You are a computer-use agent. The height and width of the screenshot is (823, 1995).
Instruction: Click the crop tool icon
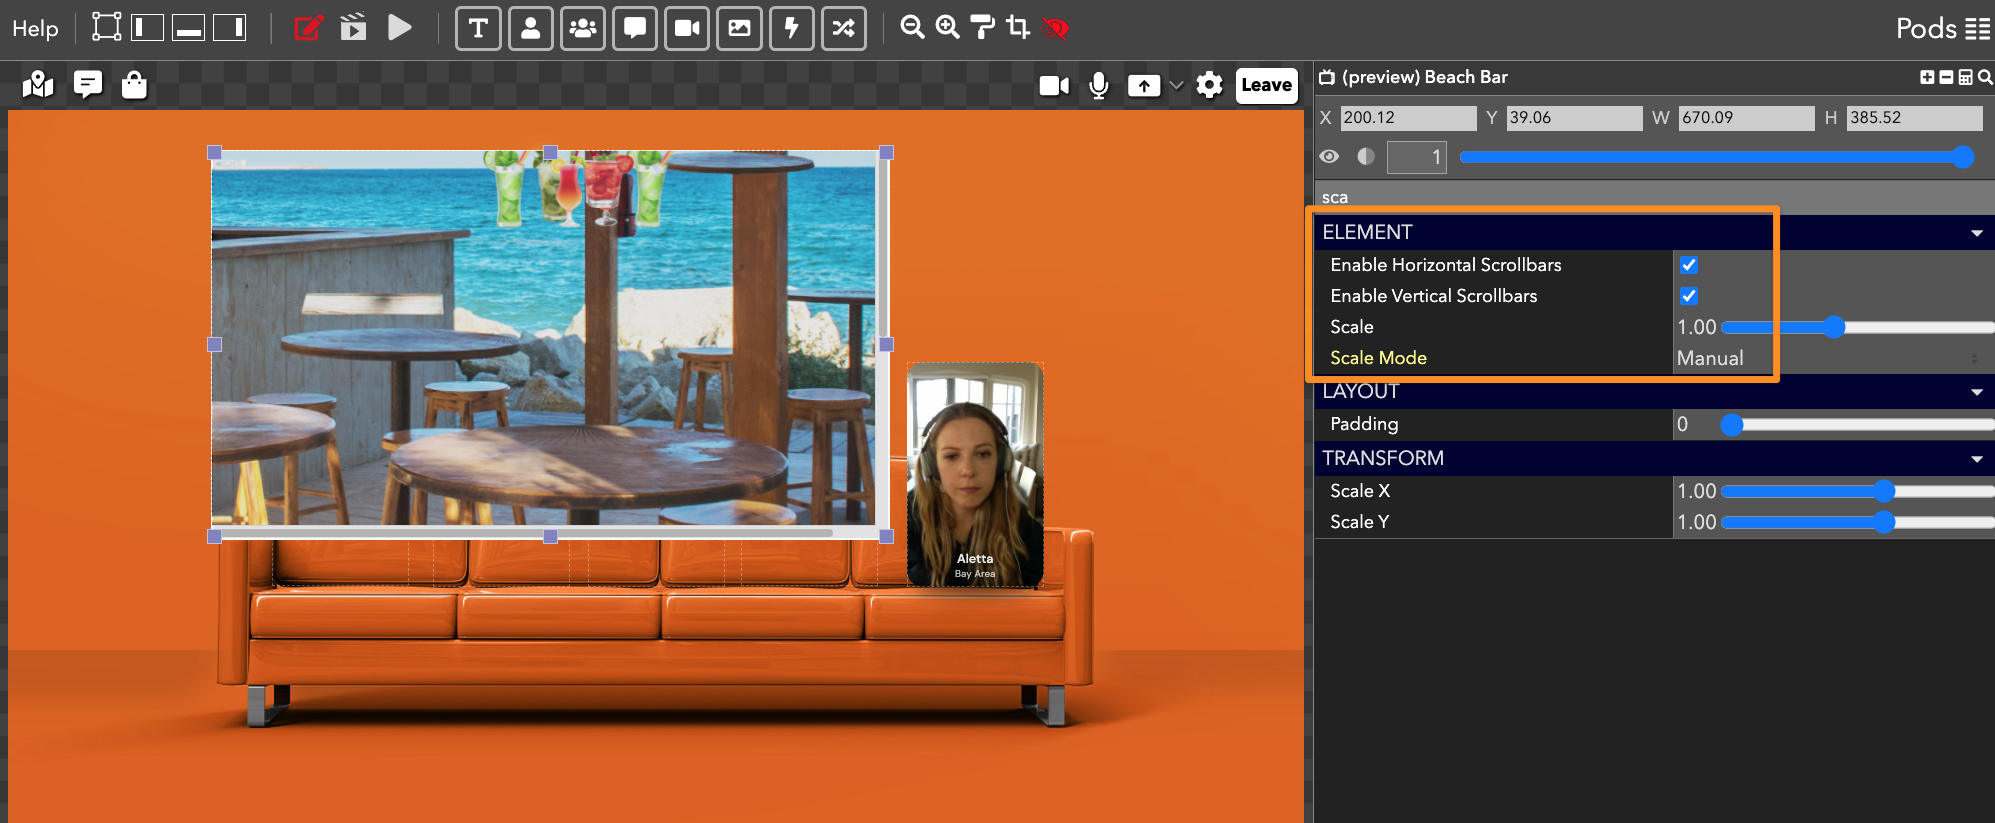[1018, 27]
